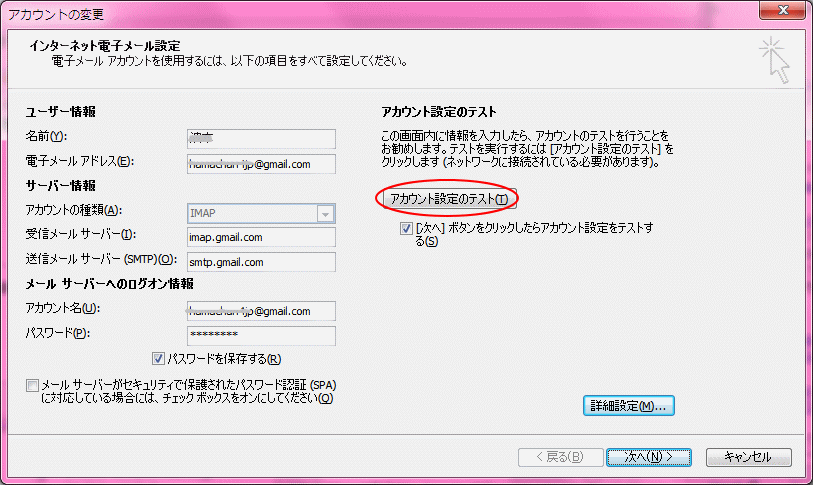Click the メール サーバーへのログオン情報 heading

pos(109,284)
